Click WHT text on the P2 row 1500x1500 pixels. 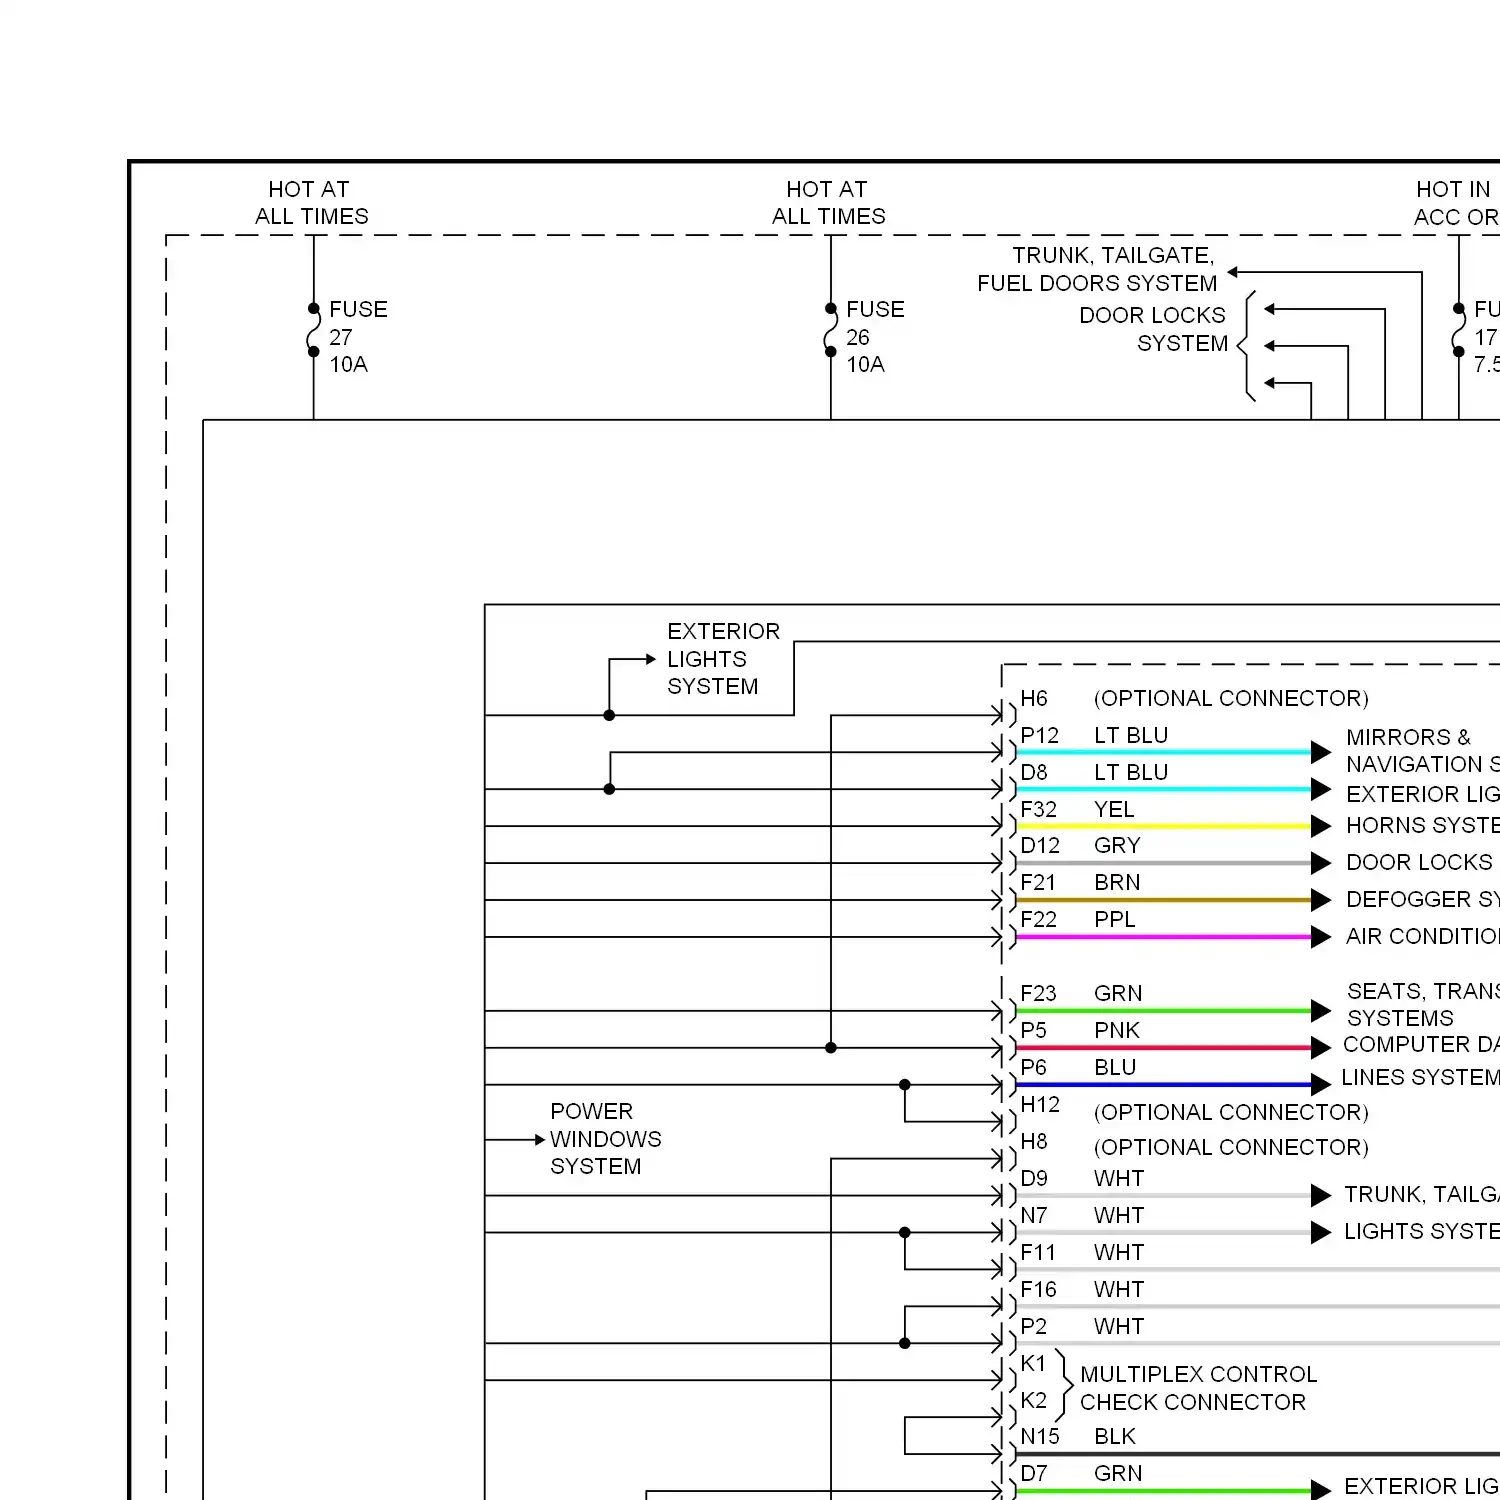pyautogui.click(x=1119, y=1326)
